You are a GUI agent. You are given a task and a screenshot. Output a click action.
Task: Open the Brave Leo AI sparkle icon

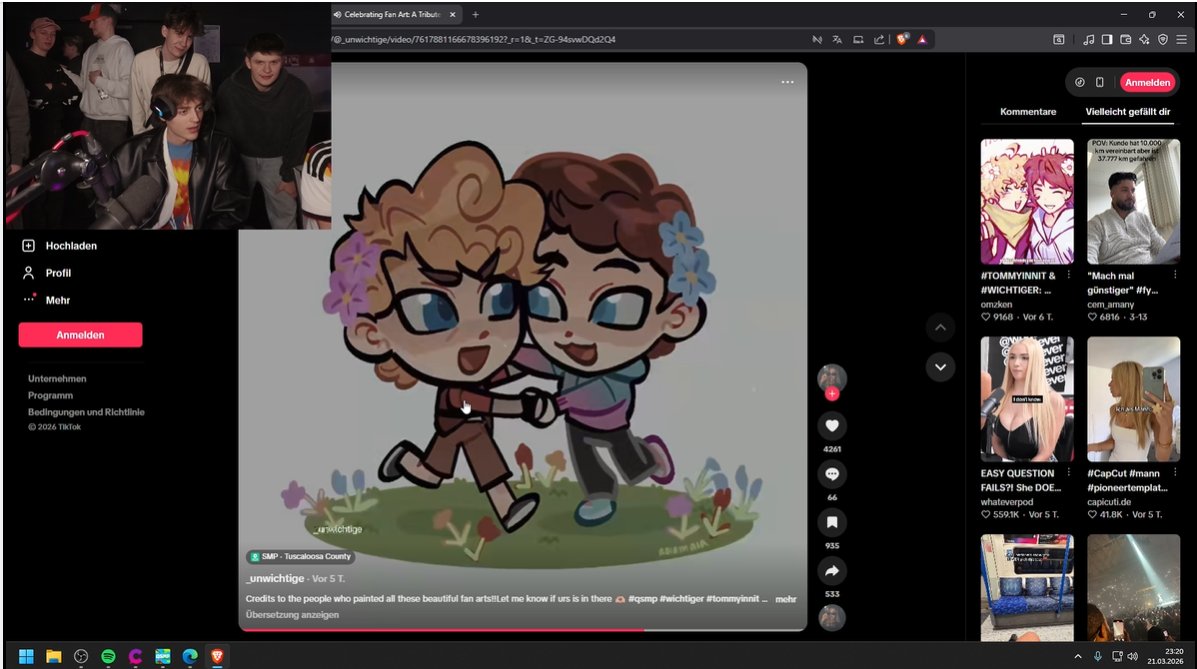pyautogui.click(x=1144, y=39)
